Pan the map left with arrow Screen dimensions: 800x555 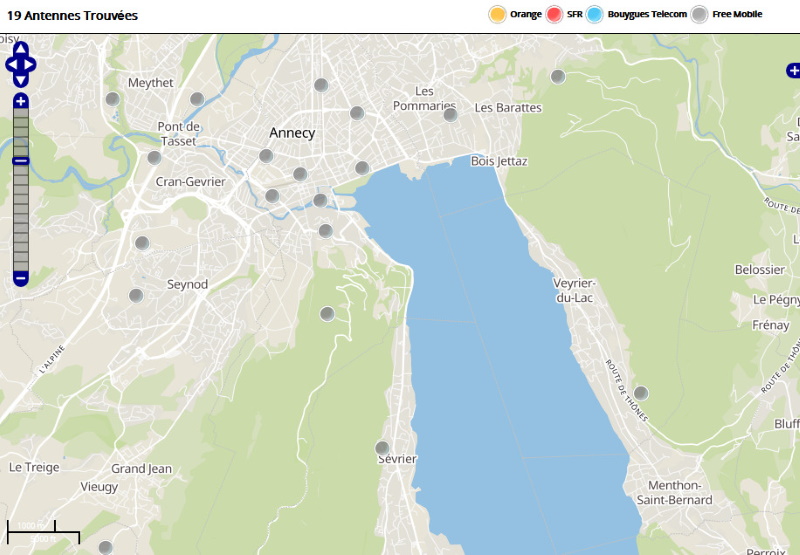point(10,65)
